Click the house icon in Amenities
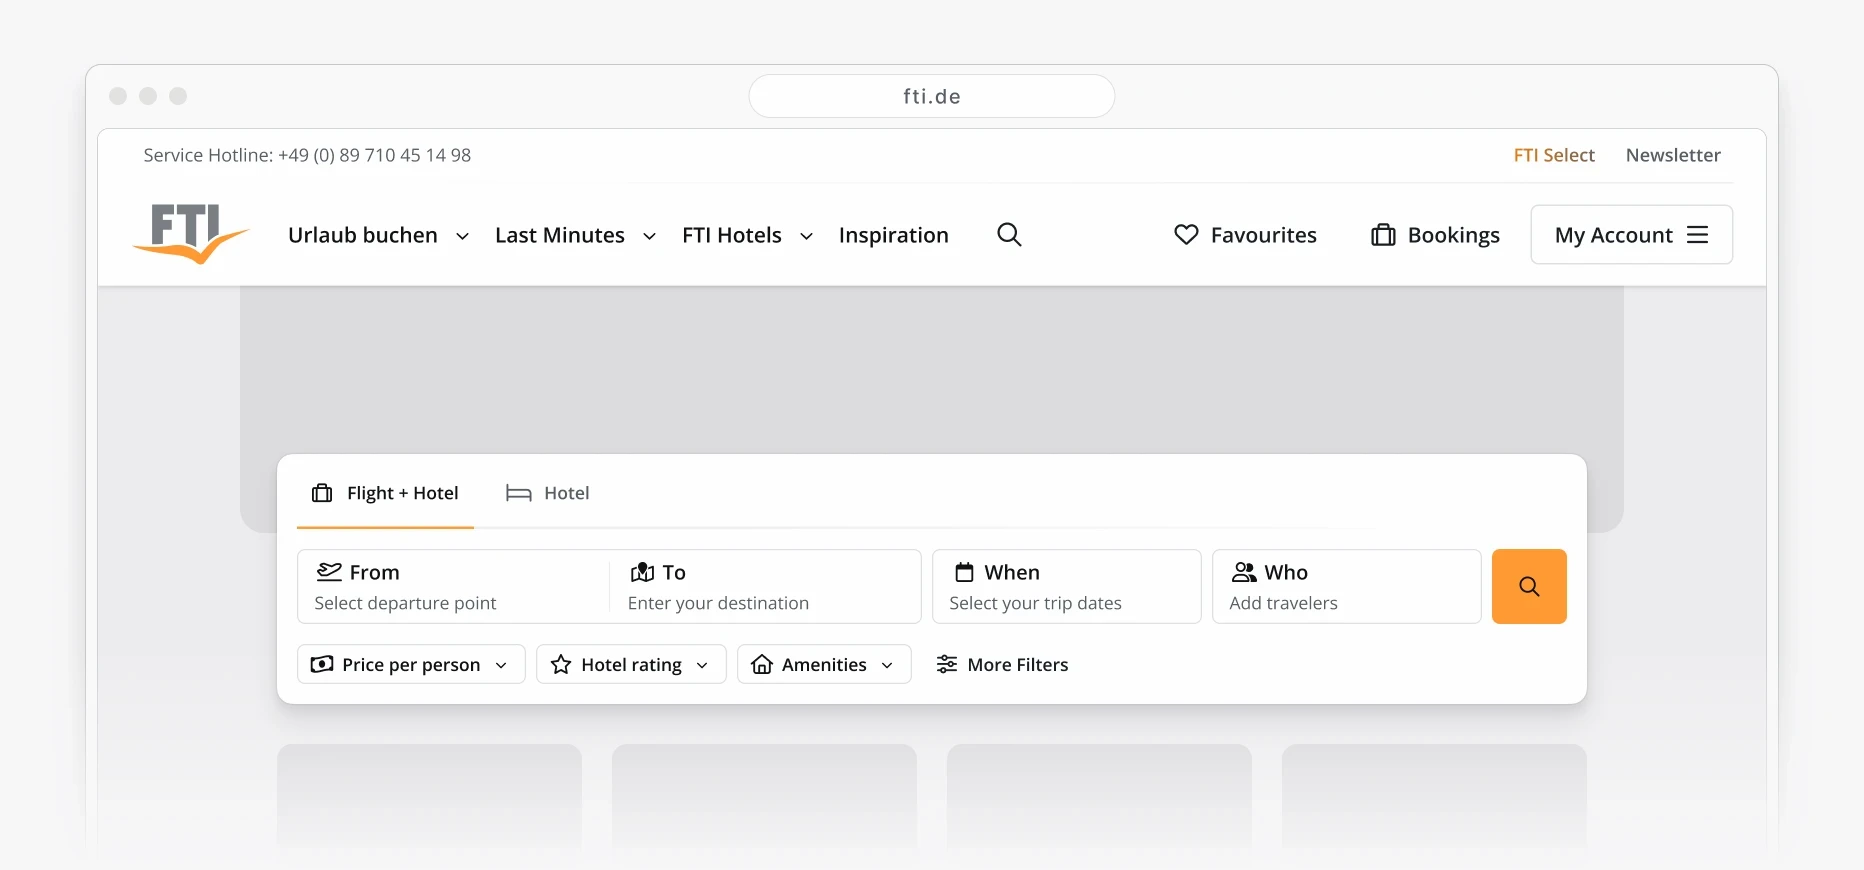This screenshot has height=870, width=1864. click(762, 665)
